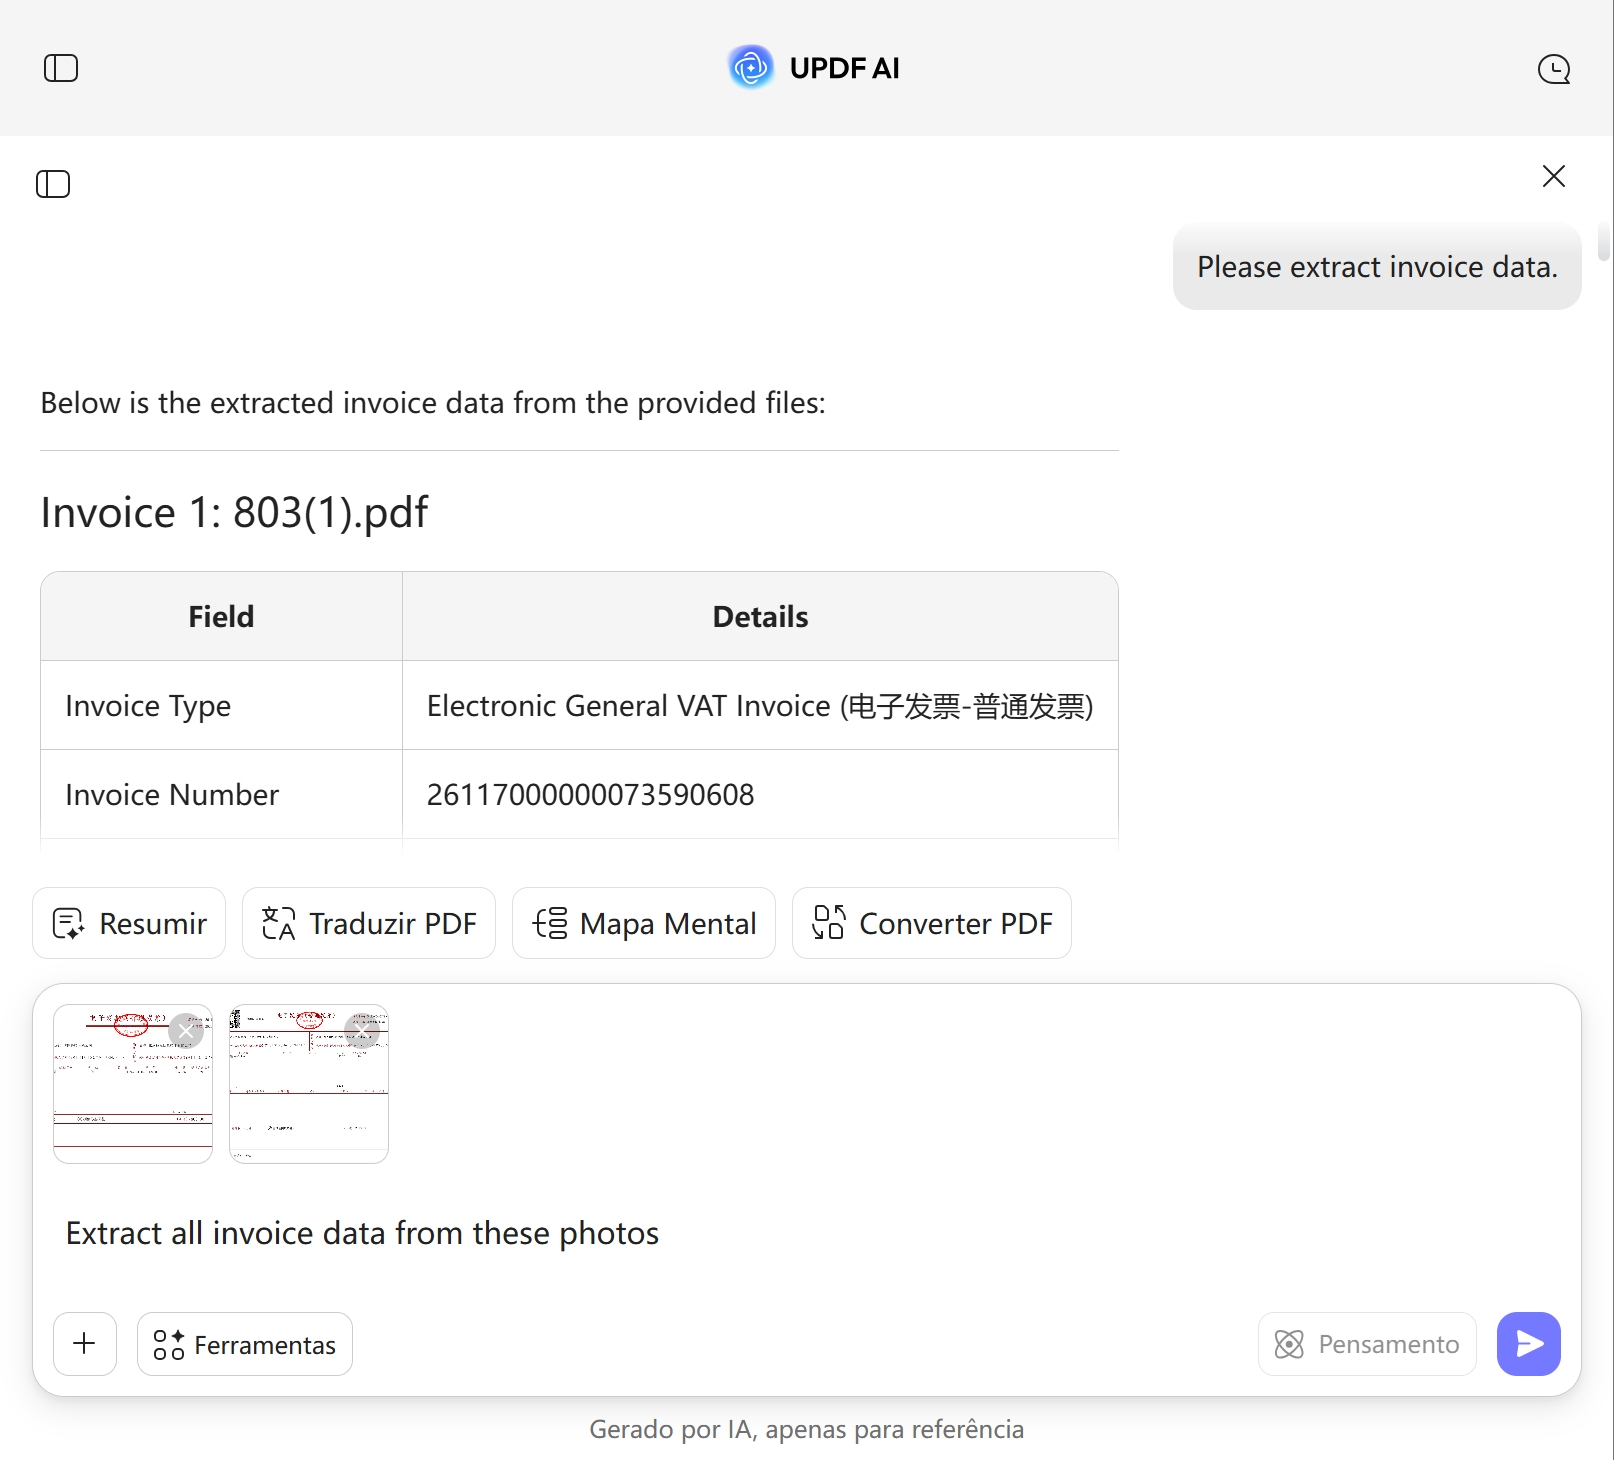Select the Resumir summarize icon
This screenshot has width=1614, height=1460.
tap(68, 923)
